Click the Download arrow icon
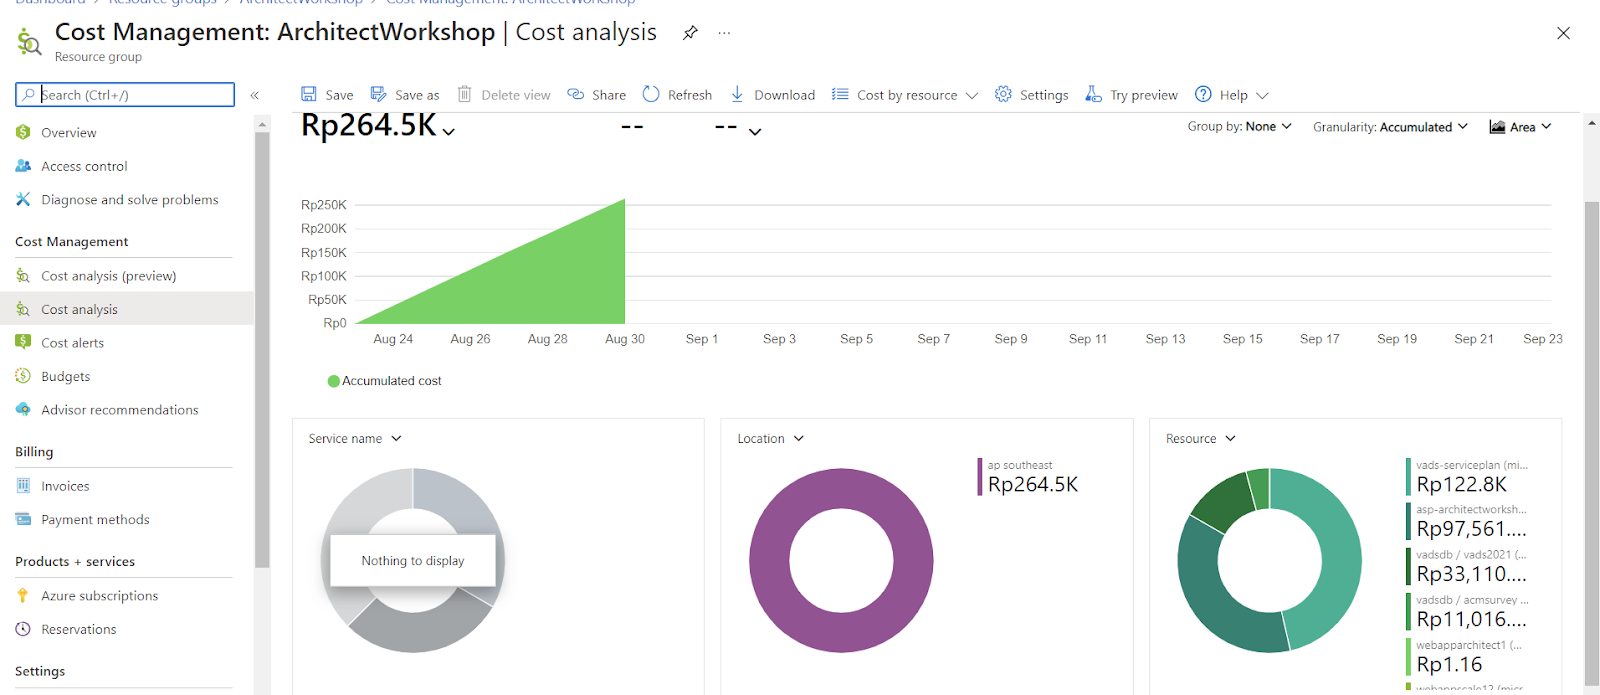Screen dimensions: 1600x695 pyautogui.click(x=737, y=94)
